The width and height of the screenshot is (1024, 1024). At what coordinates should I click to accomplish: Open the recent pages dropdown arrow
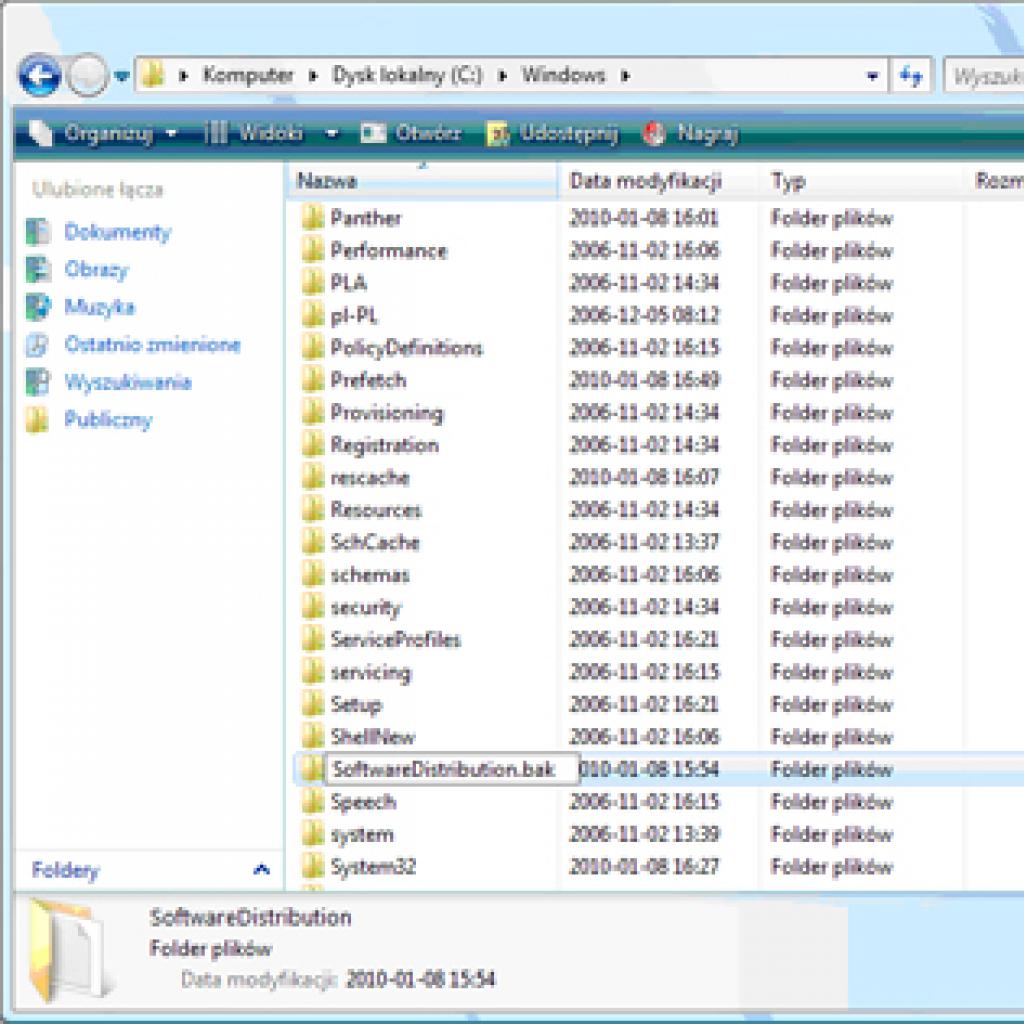click(121, 76)
